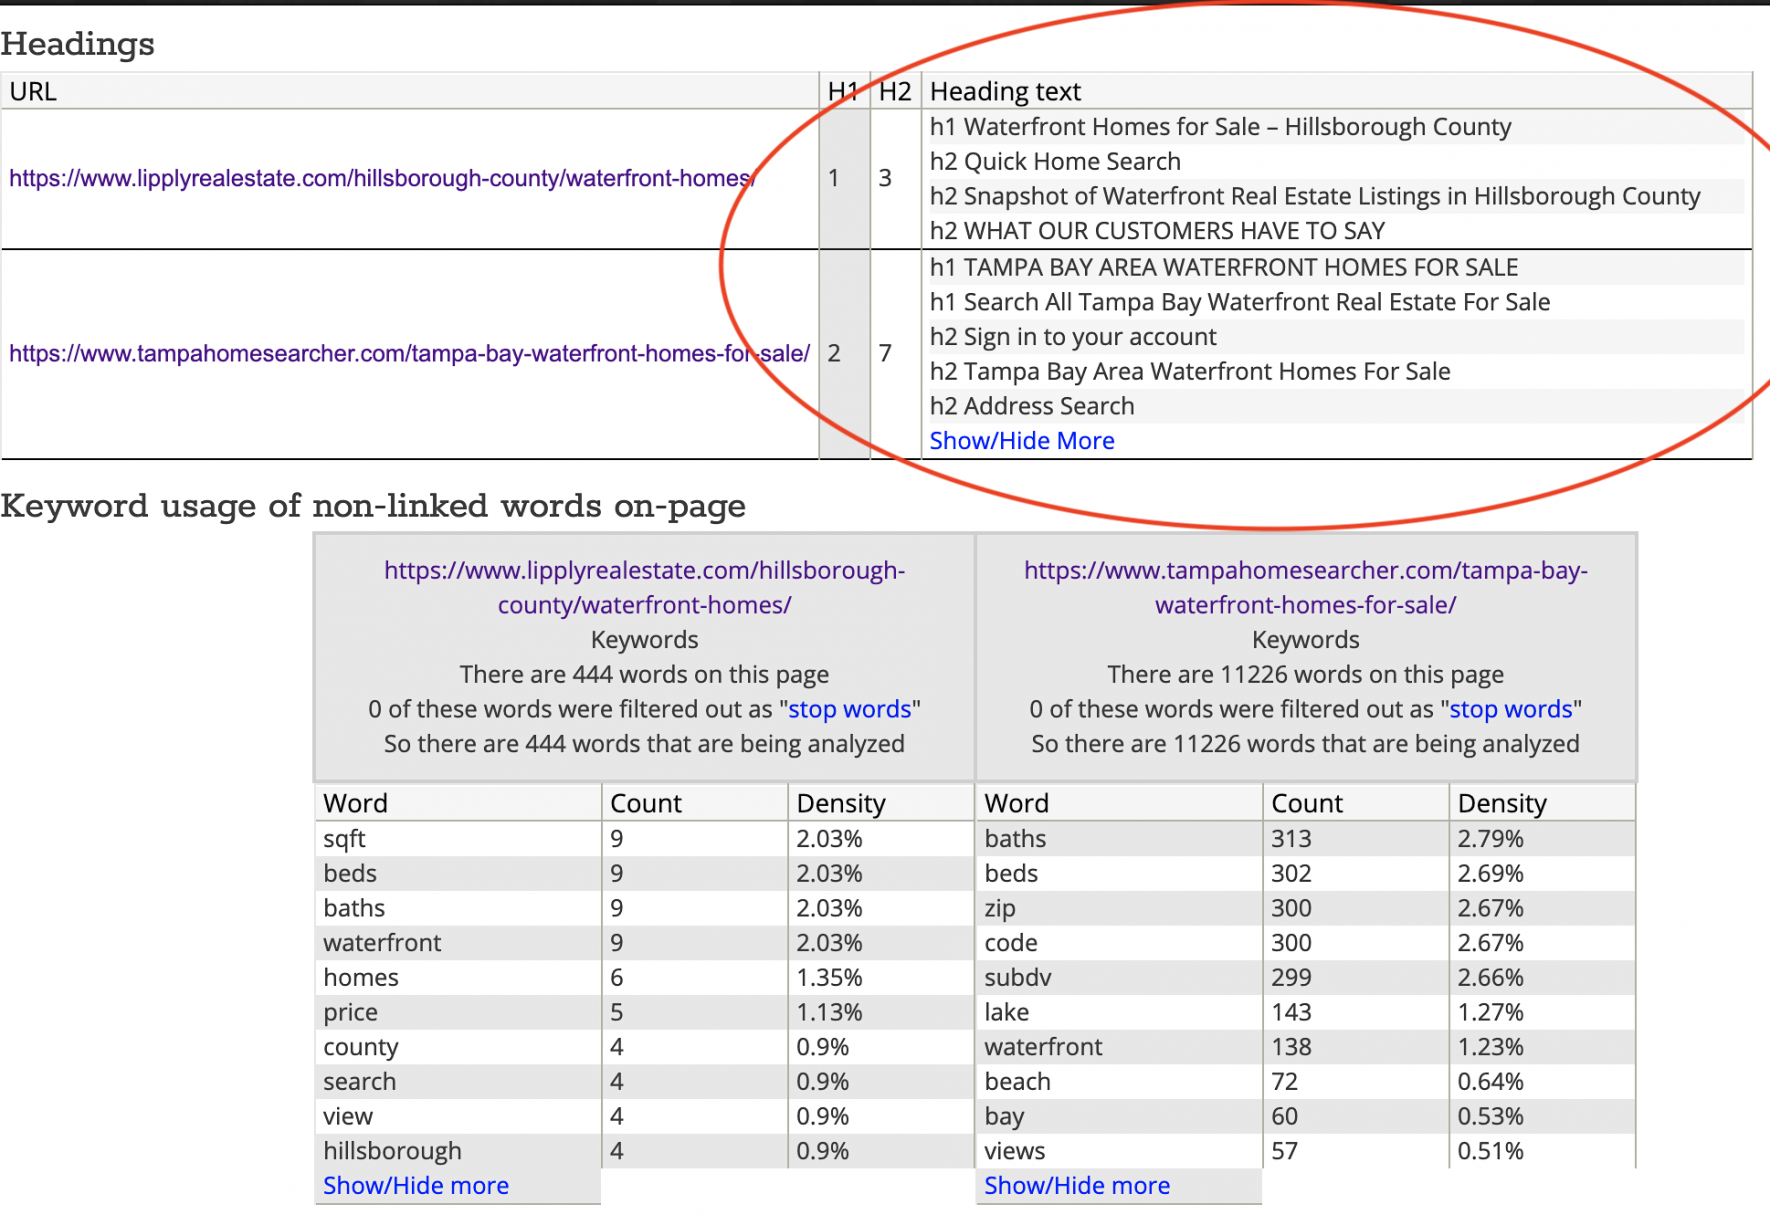
Task: Select word "price" in left table
Action: 350,1013
